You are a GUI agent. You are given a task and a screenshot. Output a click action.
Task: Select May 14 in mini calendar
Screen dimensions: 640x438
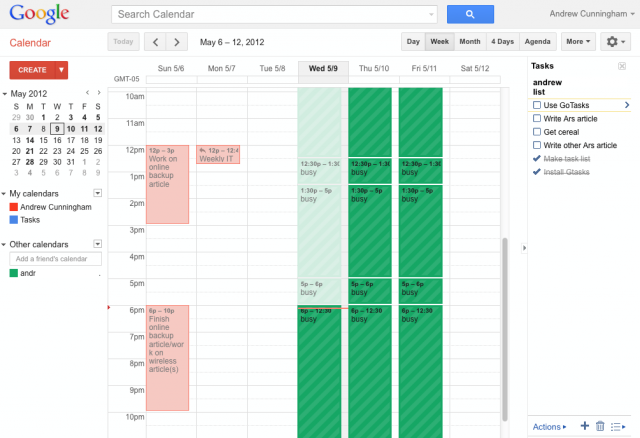pyautogui.click(x=30, y=140)
